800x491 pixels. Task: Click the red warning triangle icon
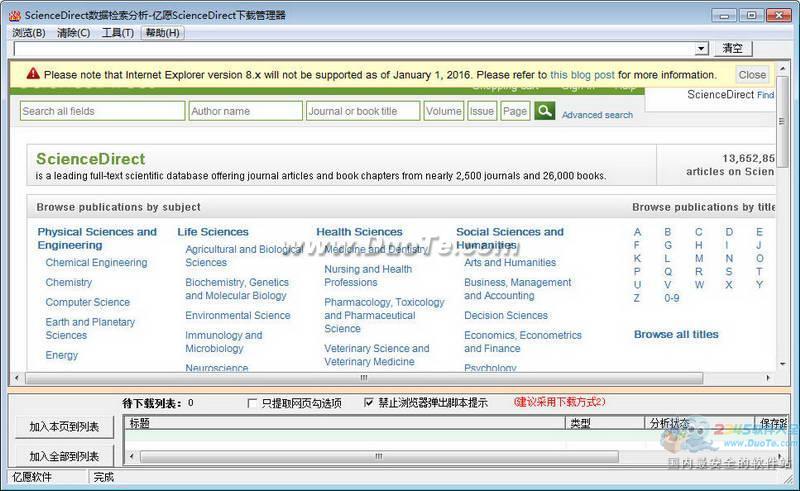coord(33,73)
